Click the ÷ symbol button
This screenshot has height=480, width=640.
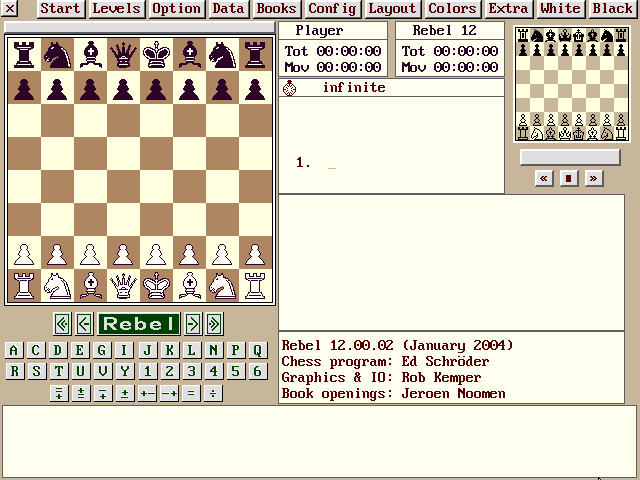[213, 393]
